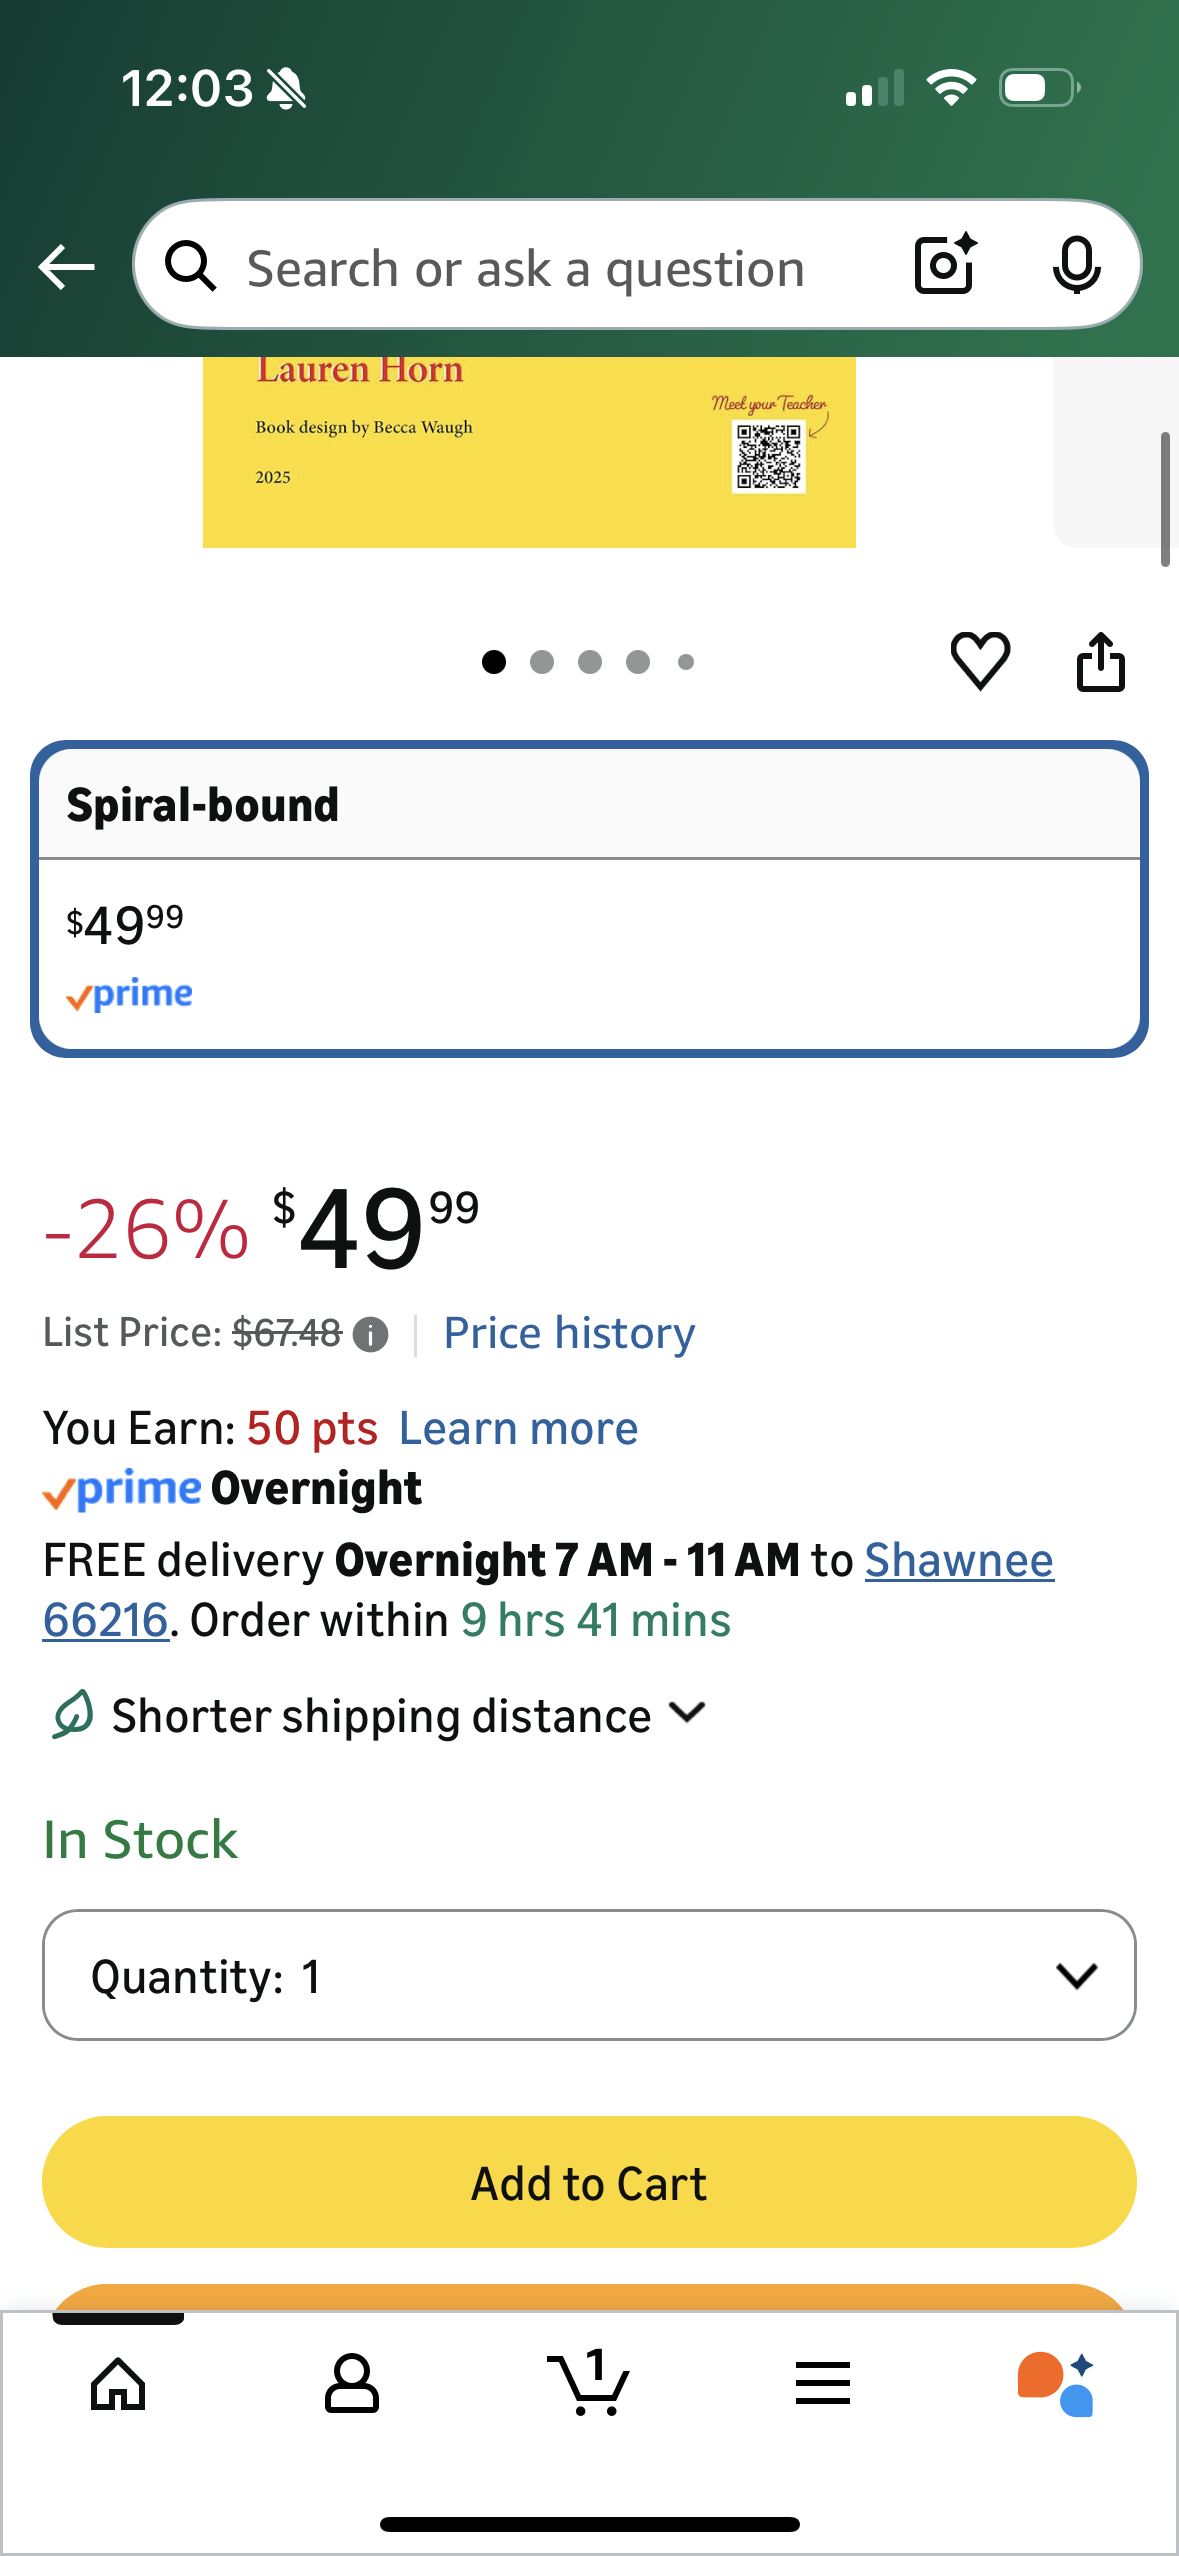Add item to wishlist with heart icon
This screenshot has height=2556, width=1179.
click(x=980, y=660)
